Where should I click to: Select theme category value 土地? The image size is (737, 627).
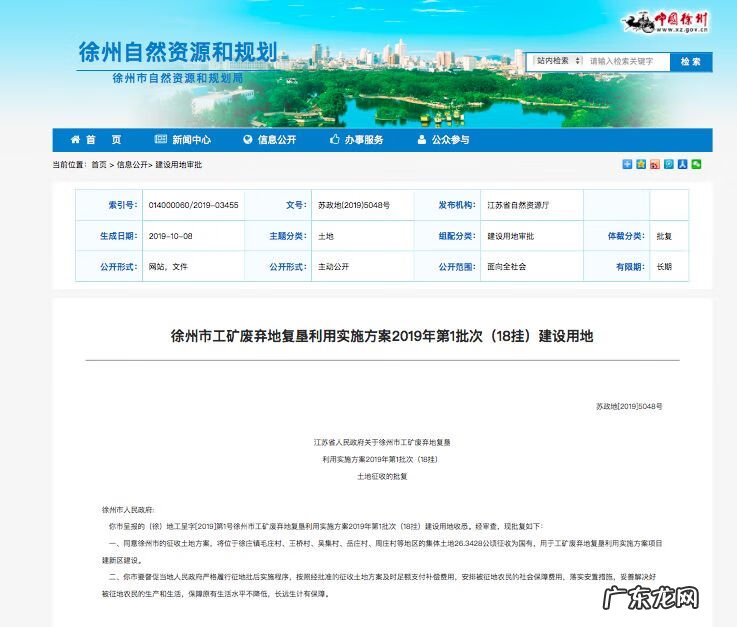[326, 236]
